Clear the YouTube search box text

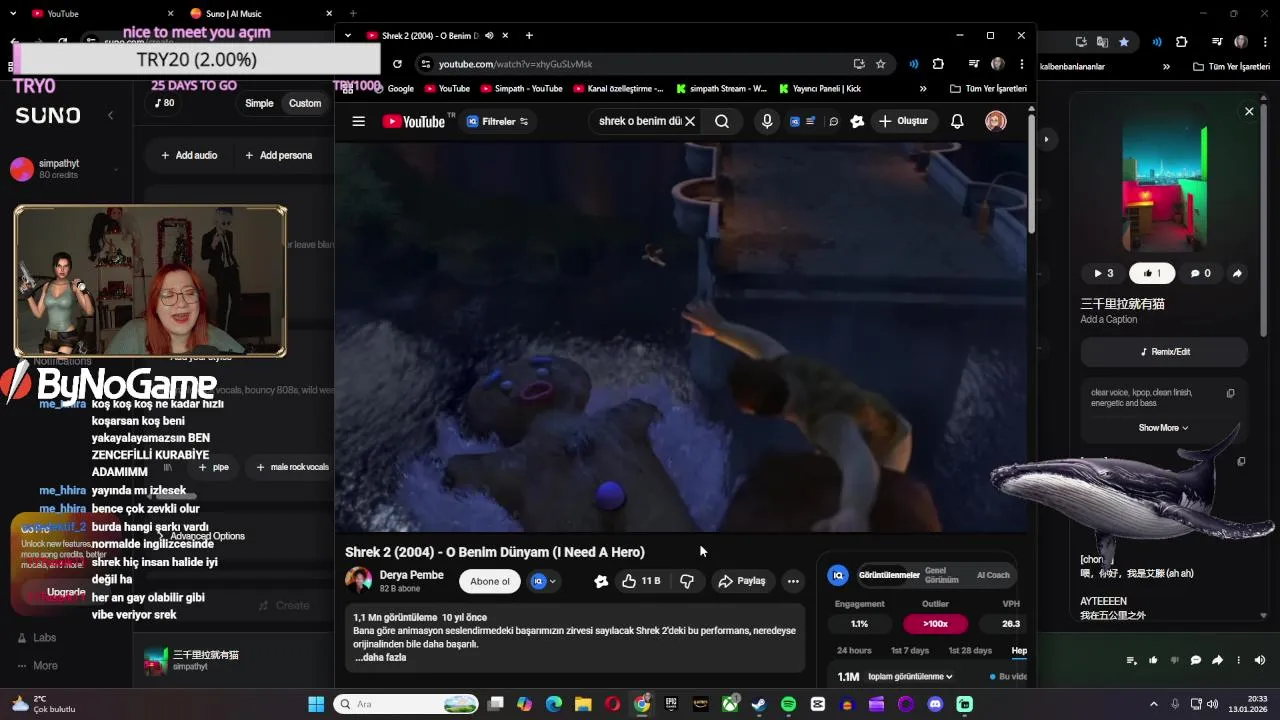pyautogui.click(x=689, y=121)
